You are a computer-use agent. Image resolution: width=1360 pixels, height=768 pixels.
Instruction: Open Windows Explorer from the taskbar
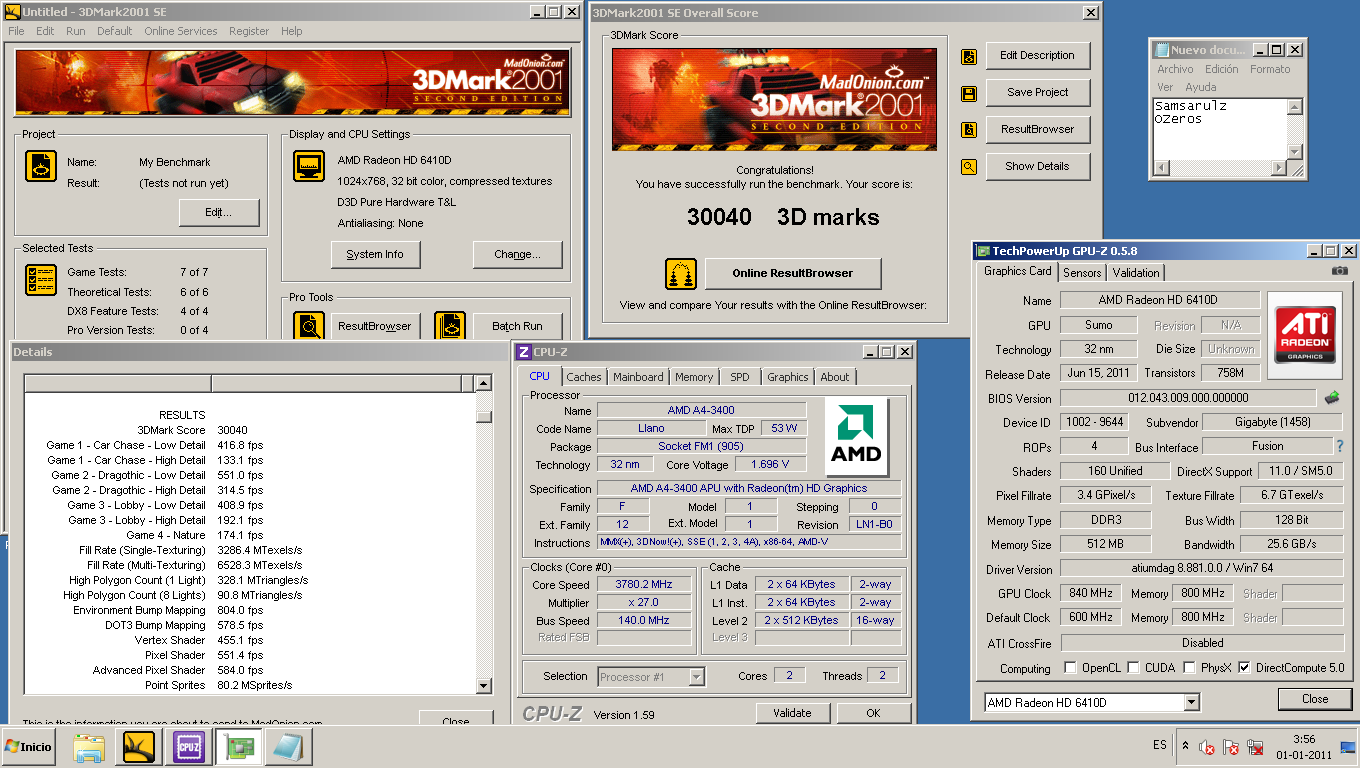click(x=89, y=747)
